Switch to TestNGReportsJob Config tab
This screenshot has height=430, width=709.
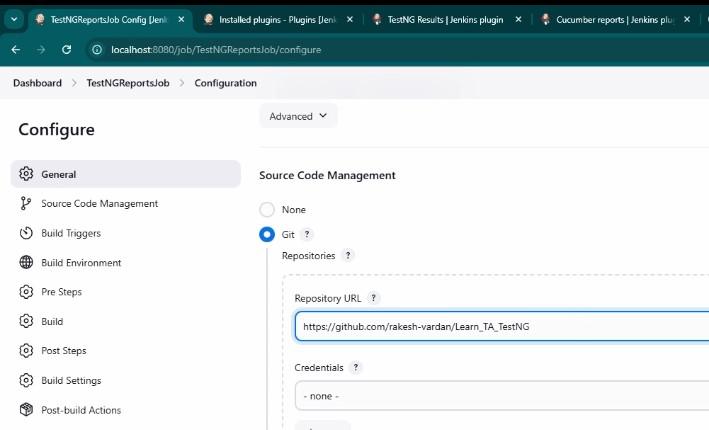tap(109, 19)
